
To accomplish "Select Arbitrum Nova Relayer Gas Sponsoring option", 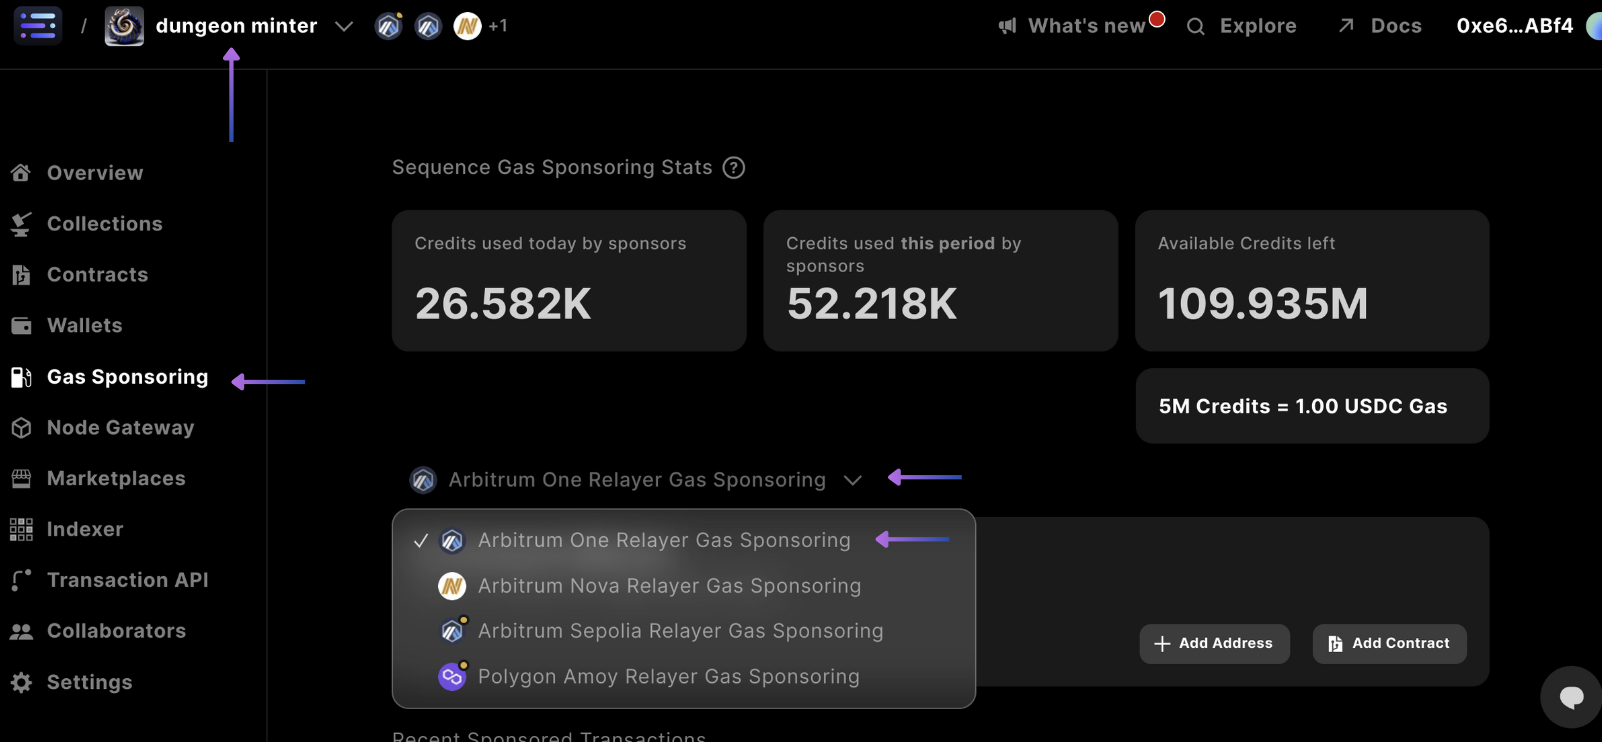I will click(669, 586).
